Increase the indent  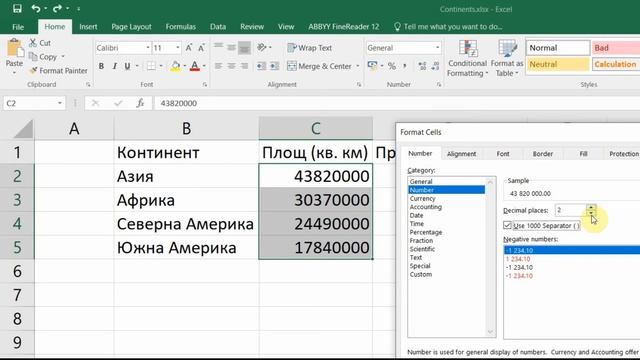coord(274,66)
